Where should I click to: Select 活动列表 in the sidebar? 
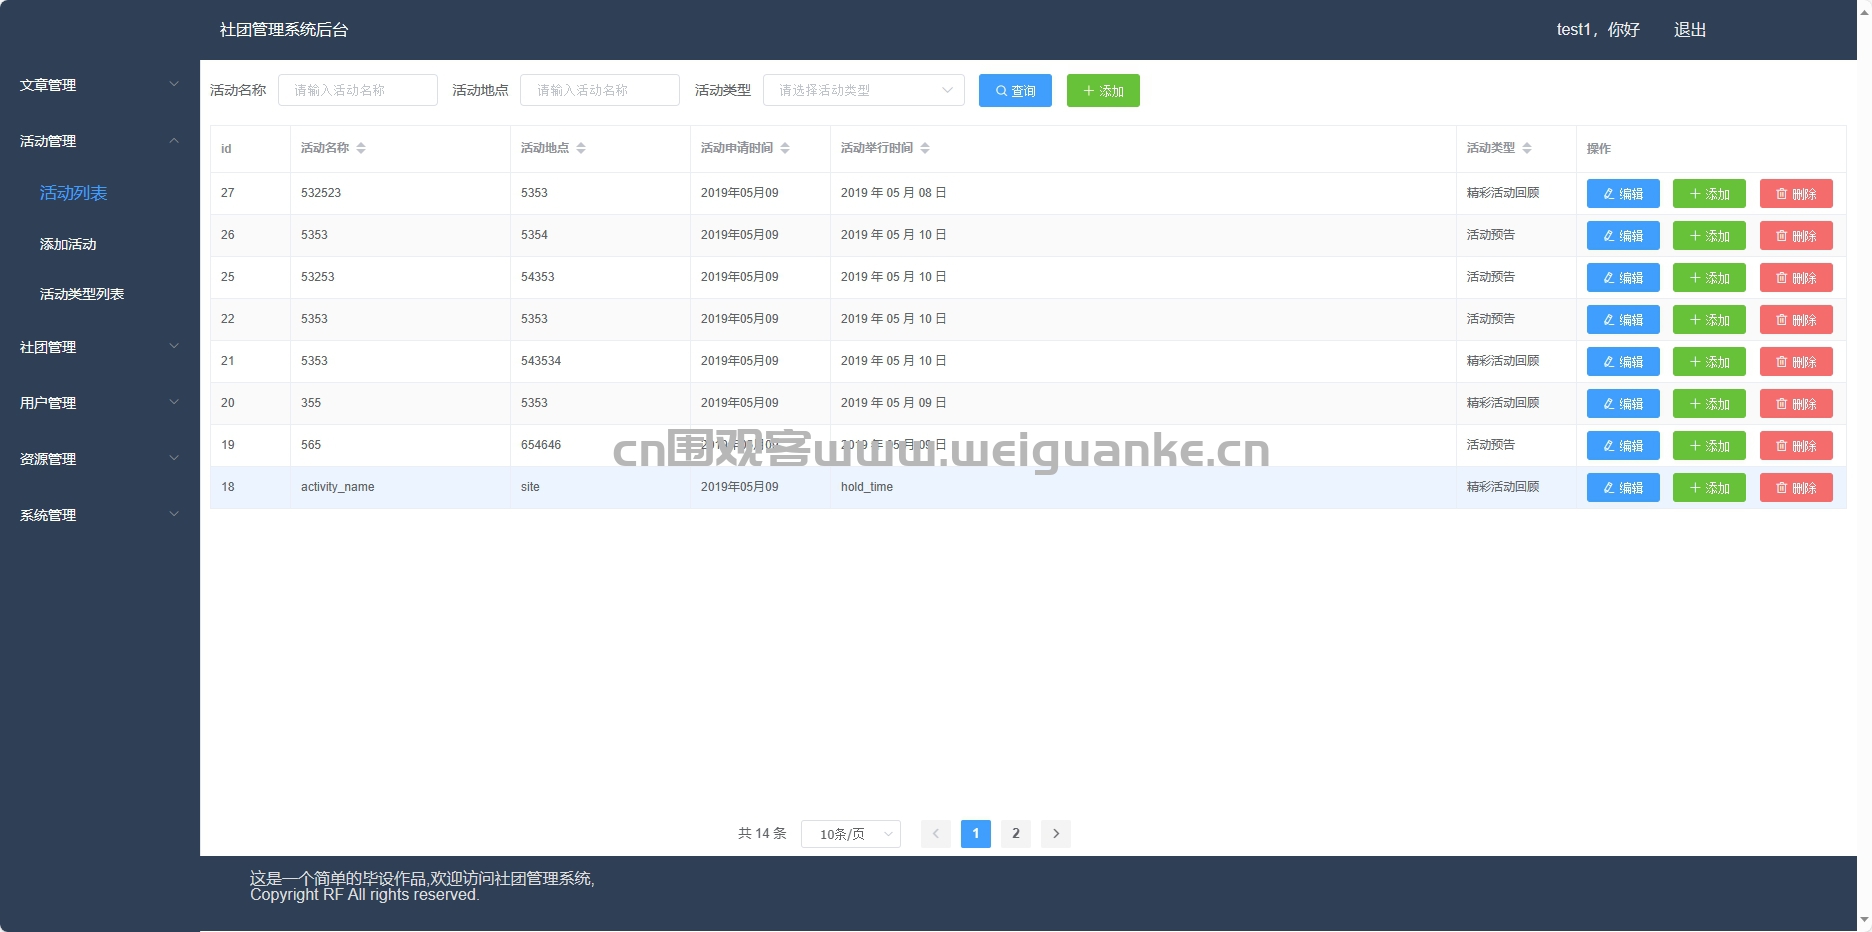click(x=73, y=193)
